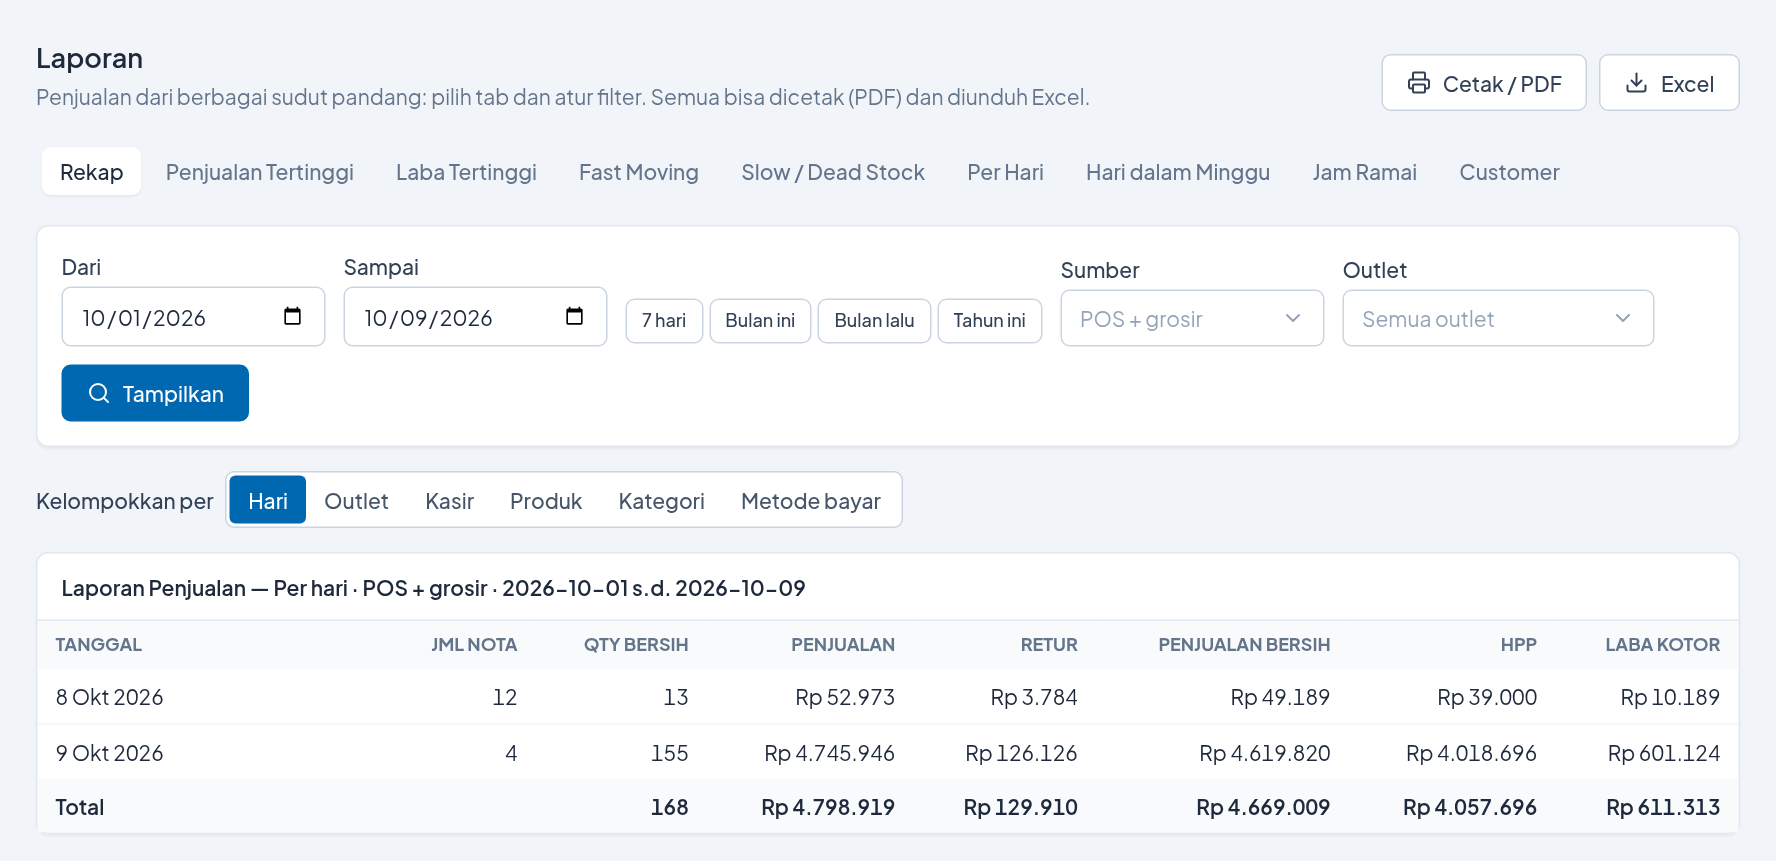Click the Rp 4.745.946 penjualan cell
1776x861 pixels.
coord(829,753)
